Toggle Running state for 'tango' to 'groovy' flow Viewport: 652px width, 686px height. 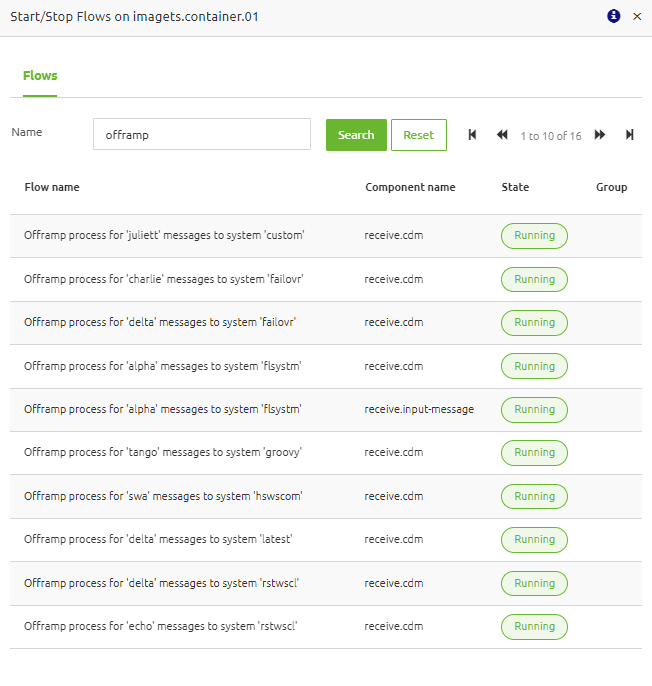(534, 453)
